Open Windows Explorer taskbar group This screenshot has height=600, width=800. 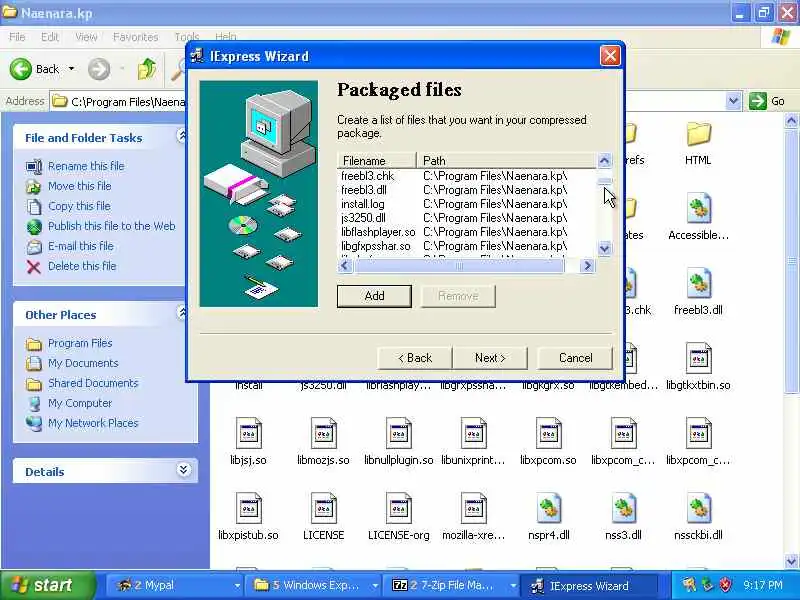click(313, 585)
